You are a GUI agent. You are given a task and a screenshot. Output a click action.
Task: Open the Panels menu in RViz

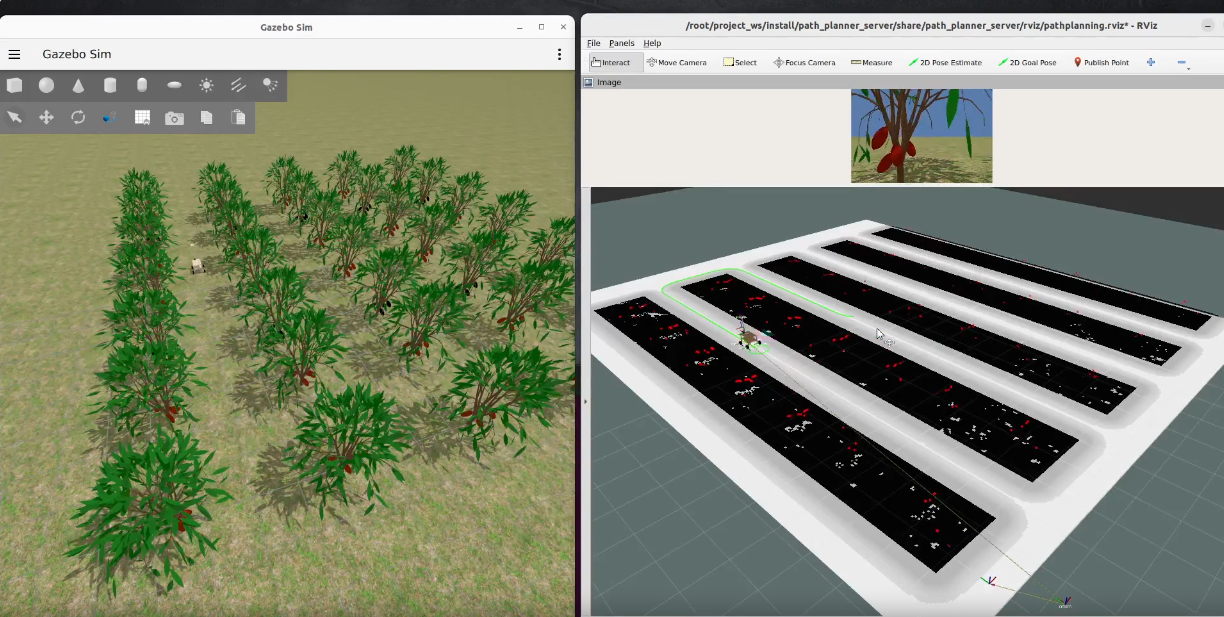(x=621, y=43)
